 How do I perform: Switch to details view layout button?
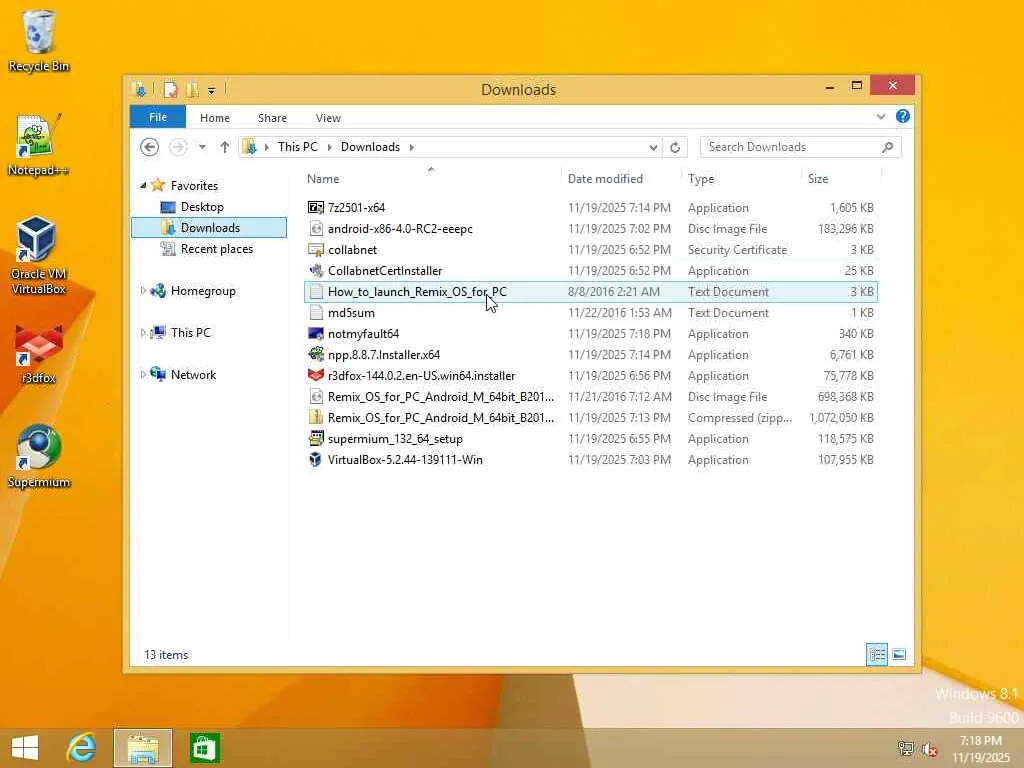pyautogui.click(x=876, y=654)
